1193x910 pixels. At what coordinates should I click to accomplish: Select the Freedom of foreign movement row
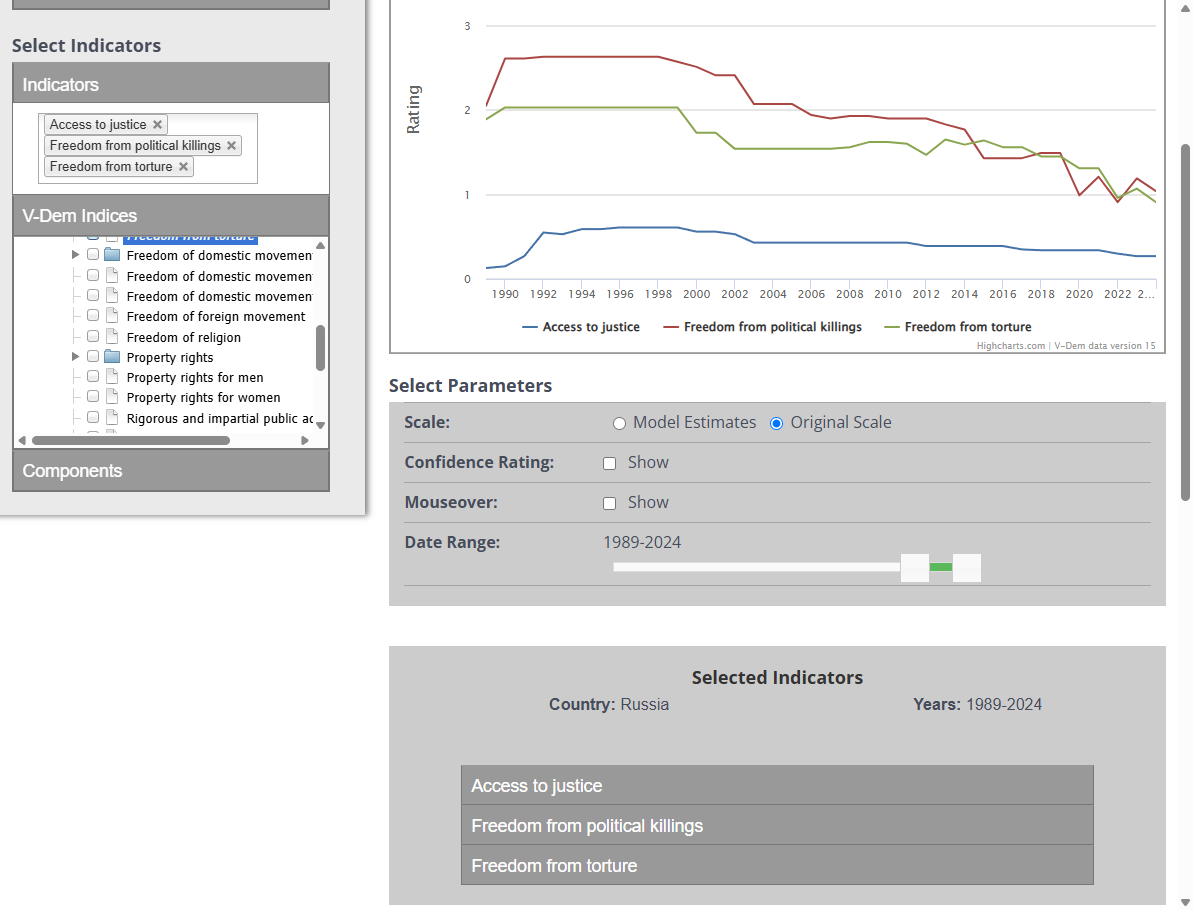tap(215, 317)
